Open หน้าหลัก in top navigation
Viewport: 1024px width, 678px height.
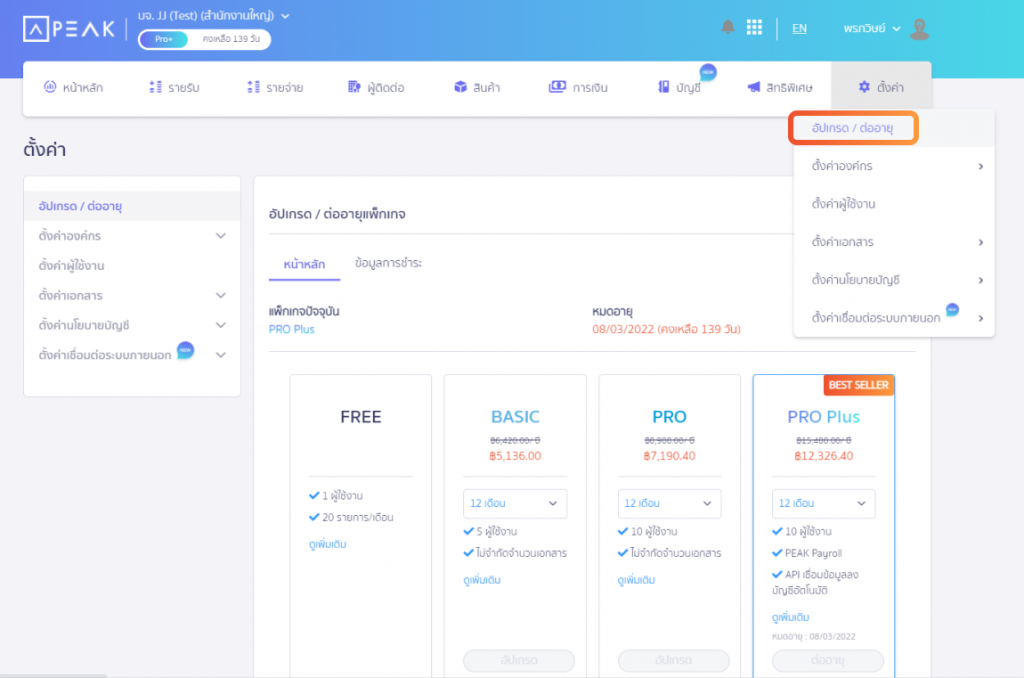[x=73, y=88]
